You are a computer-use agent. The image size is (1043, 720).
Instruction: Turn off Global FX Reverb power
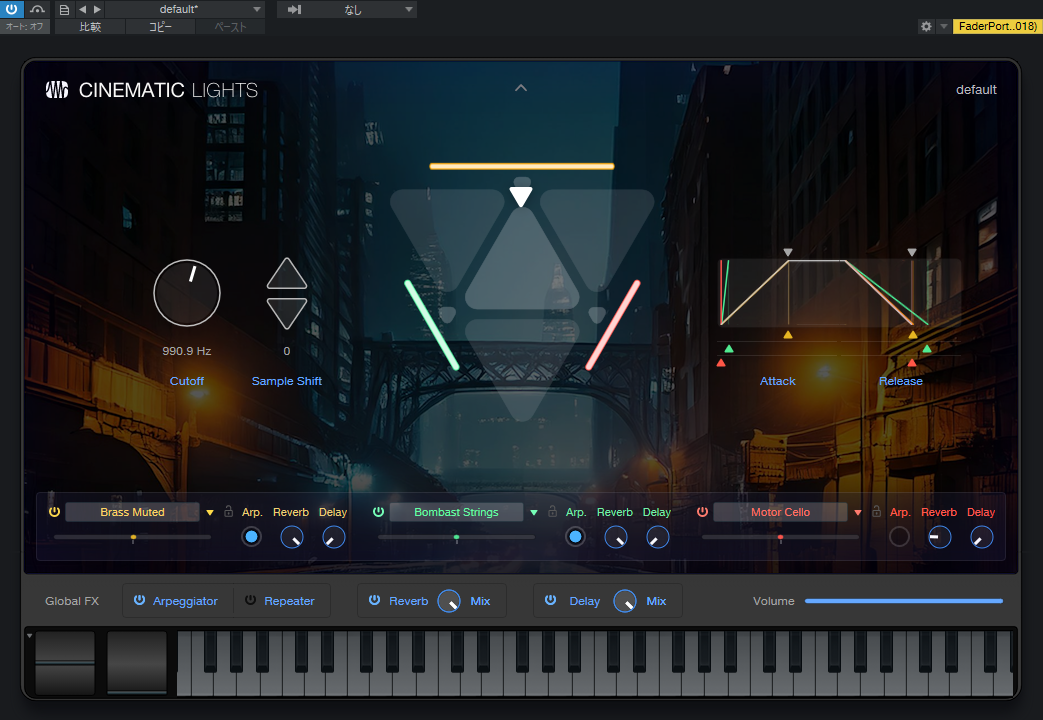pyautogui.click(x=374, y=601)
